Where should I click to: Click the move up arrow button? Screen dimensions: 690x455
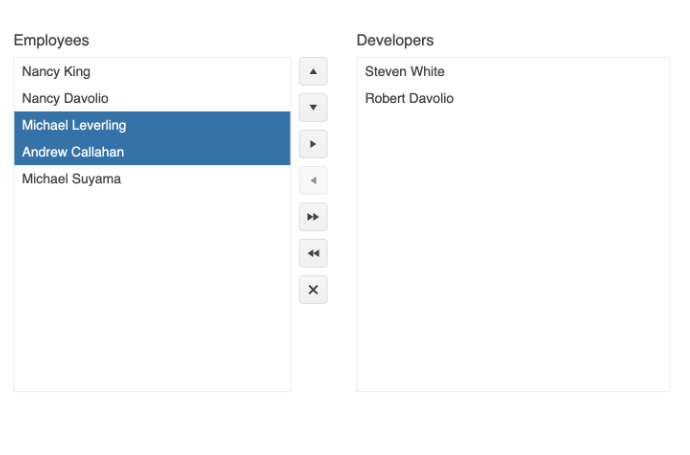pos(313,71)
